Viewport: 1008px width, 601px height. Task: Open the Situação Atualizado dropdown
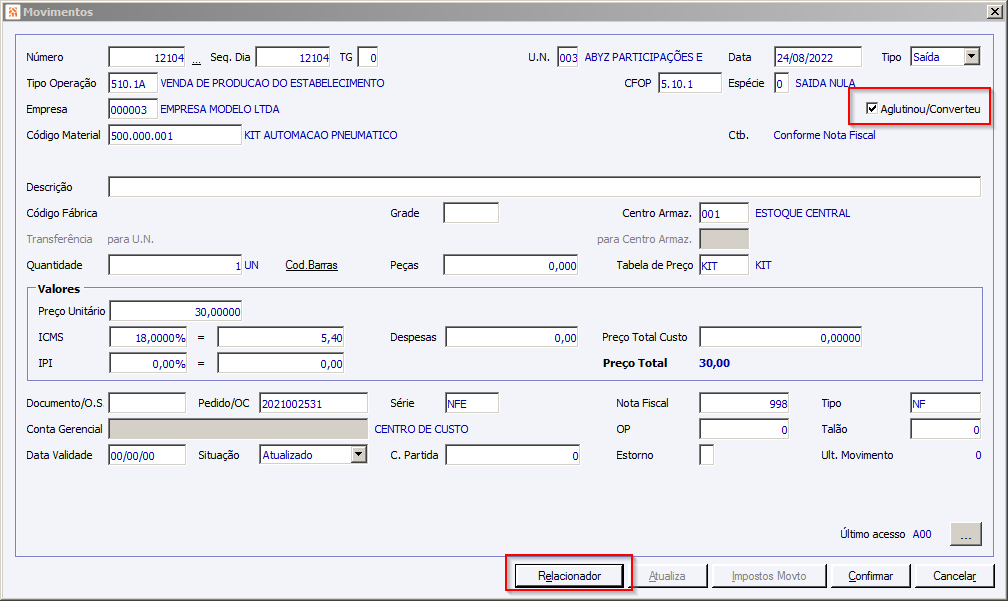coord(359,454)
